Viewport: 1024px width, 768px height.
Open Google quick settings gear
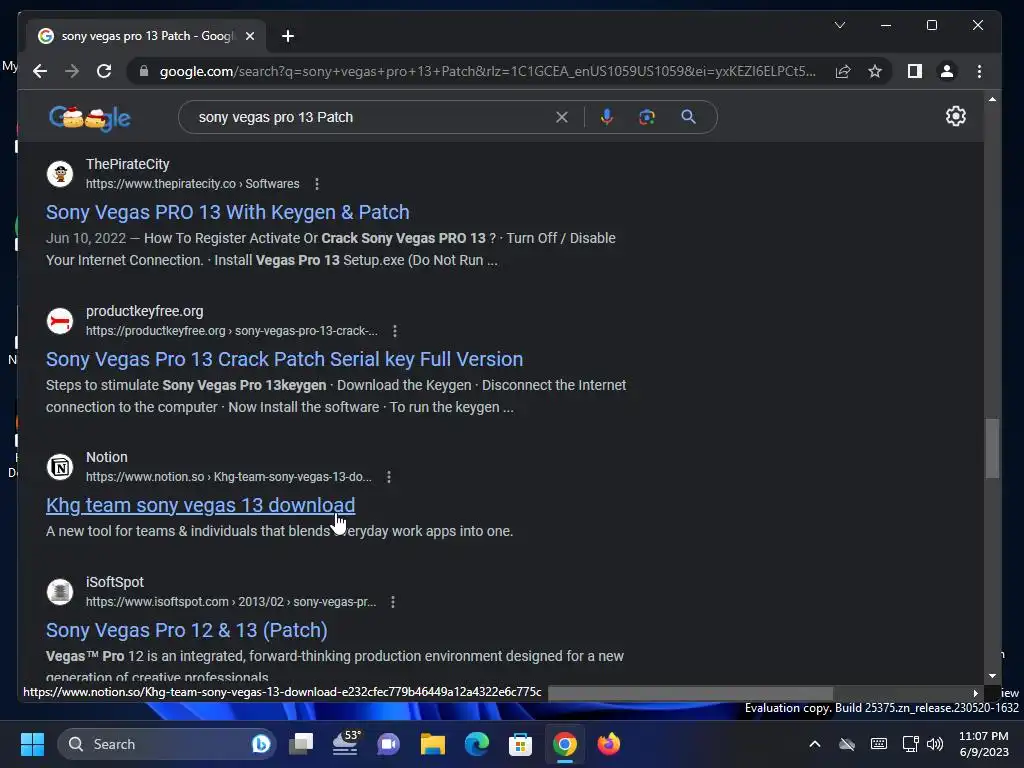click(955, 116)
